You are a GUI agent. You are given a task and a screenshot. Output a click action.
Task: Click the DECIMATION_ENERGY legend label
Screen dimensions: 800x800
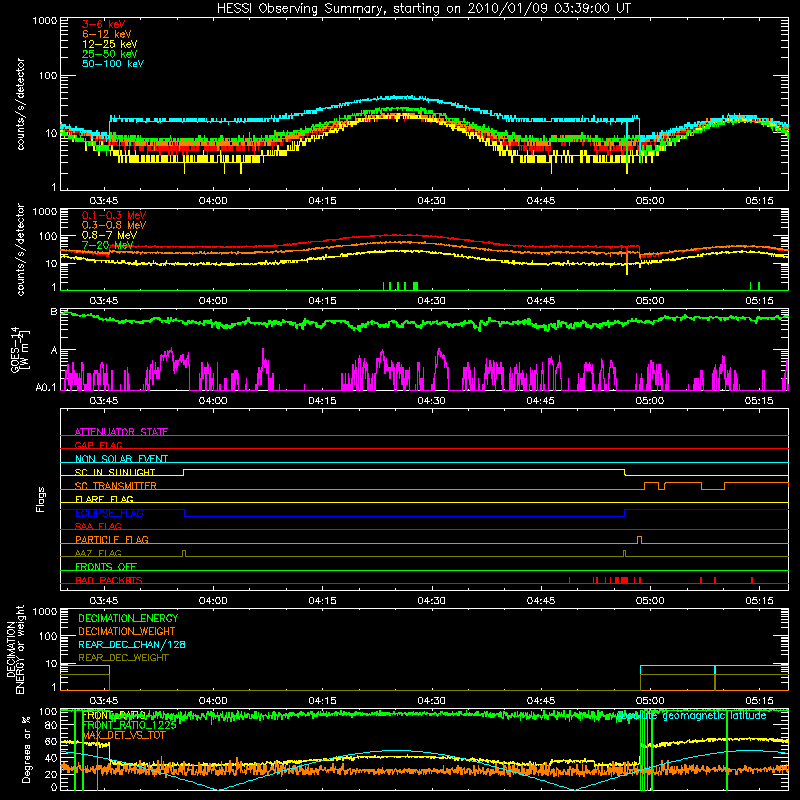(128, 618)
